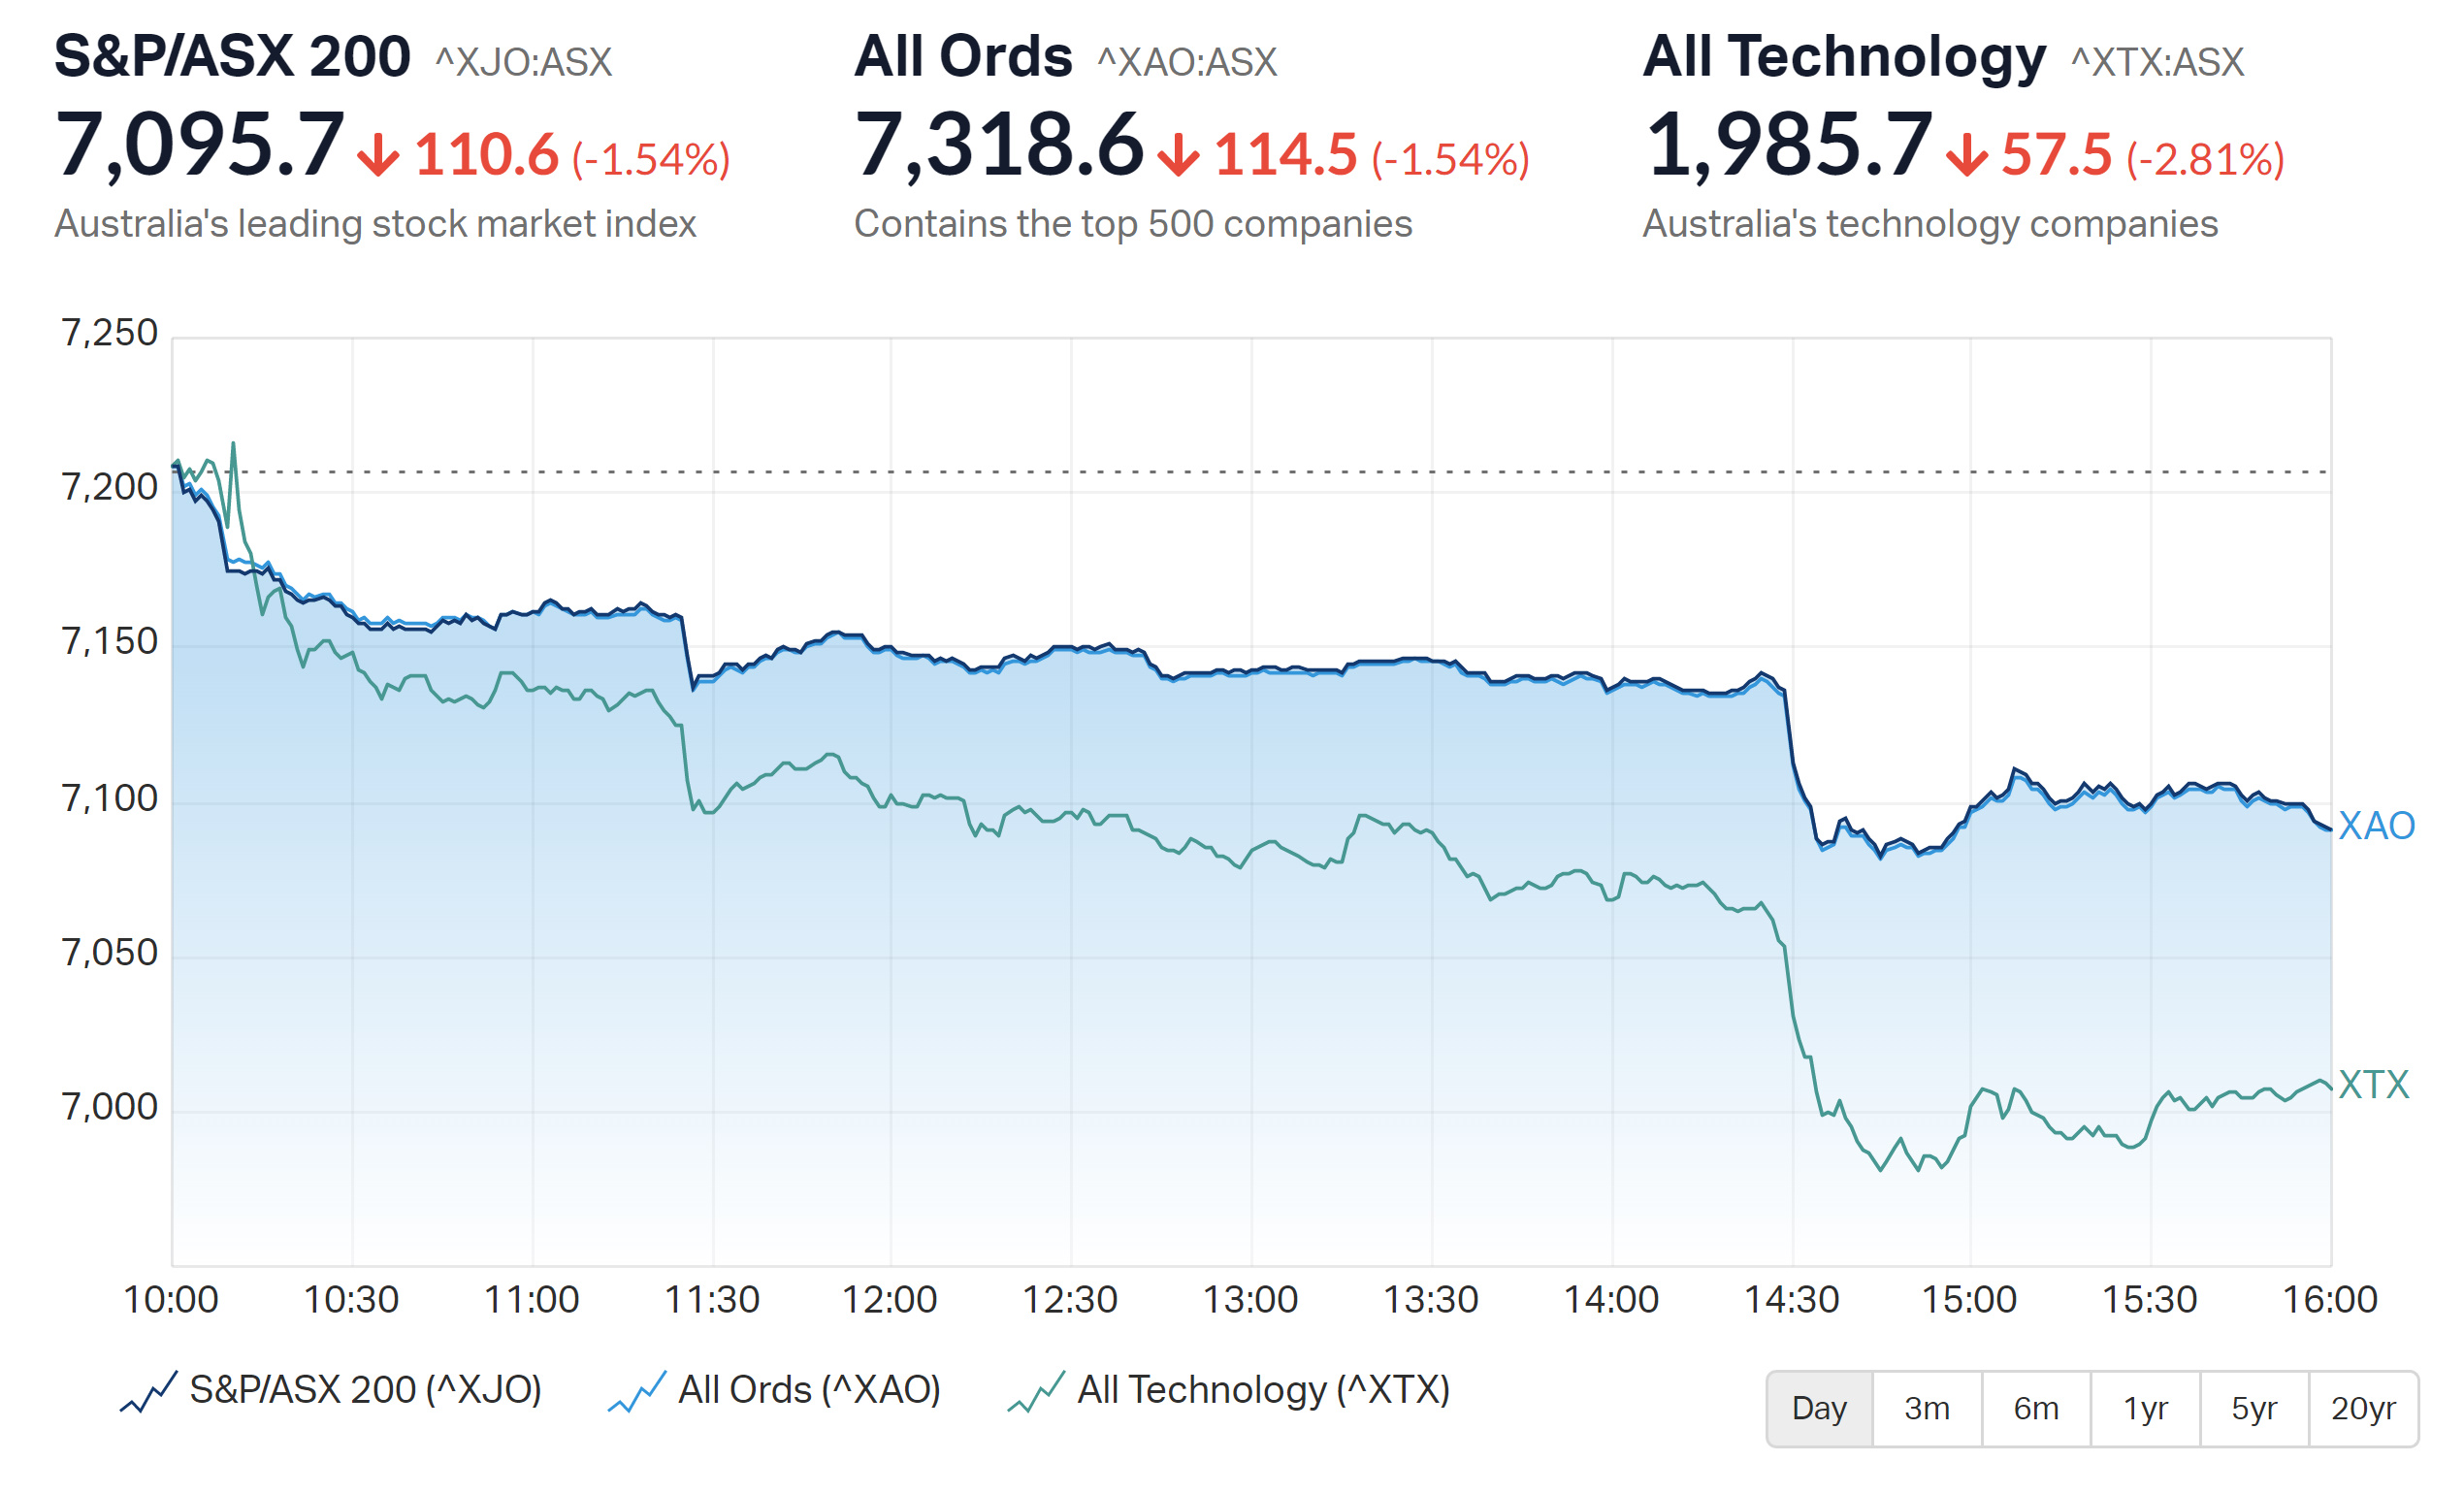Image resolution: width=2464 pixels, height=1494 pixels.
Task: Show the 5yr chart range
Action: 2254,1409
